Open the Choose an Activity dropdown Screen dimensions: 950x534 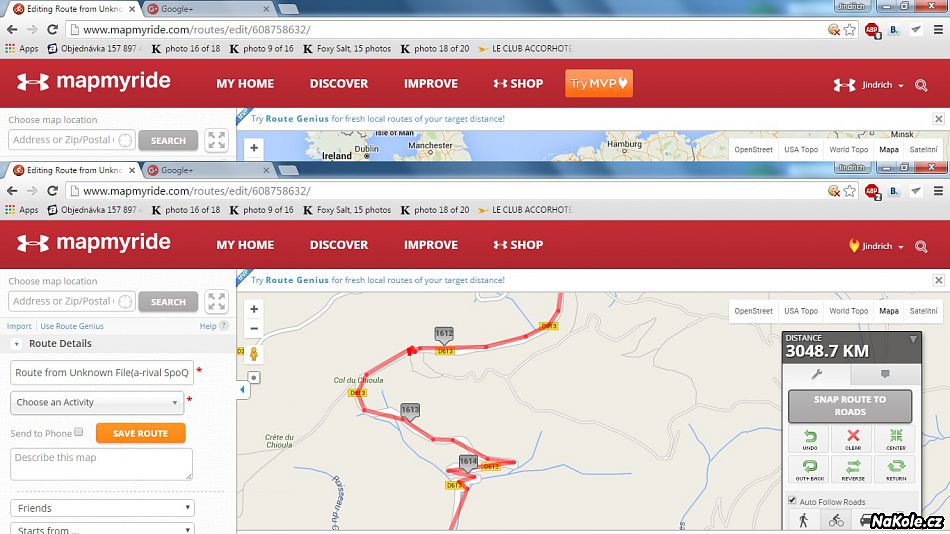pyautogui.click(x=97, y=402)
